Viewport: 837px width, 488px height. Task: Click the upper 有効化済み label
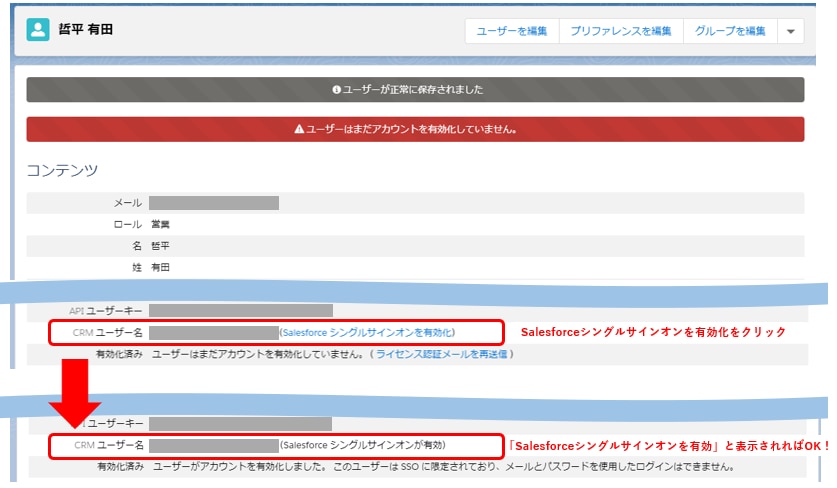coord(119,354)
